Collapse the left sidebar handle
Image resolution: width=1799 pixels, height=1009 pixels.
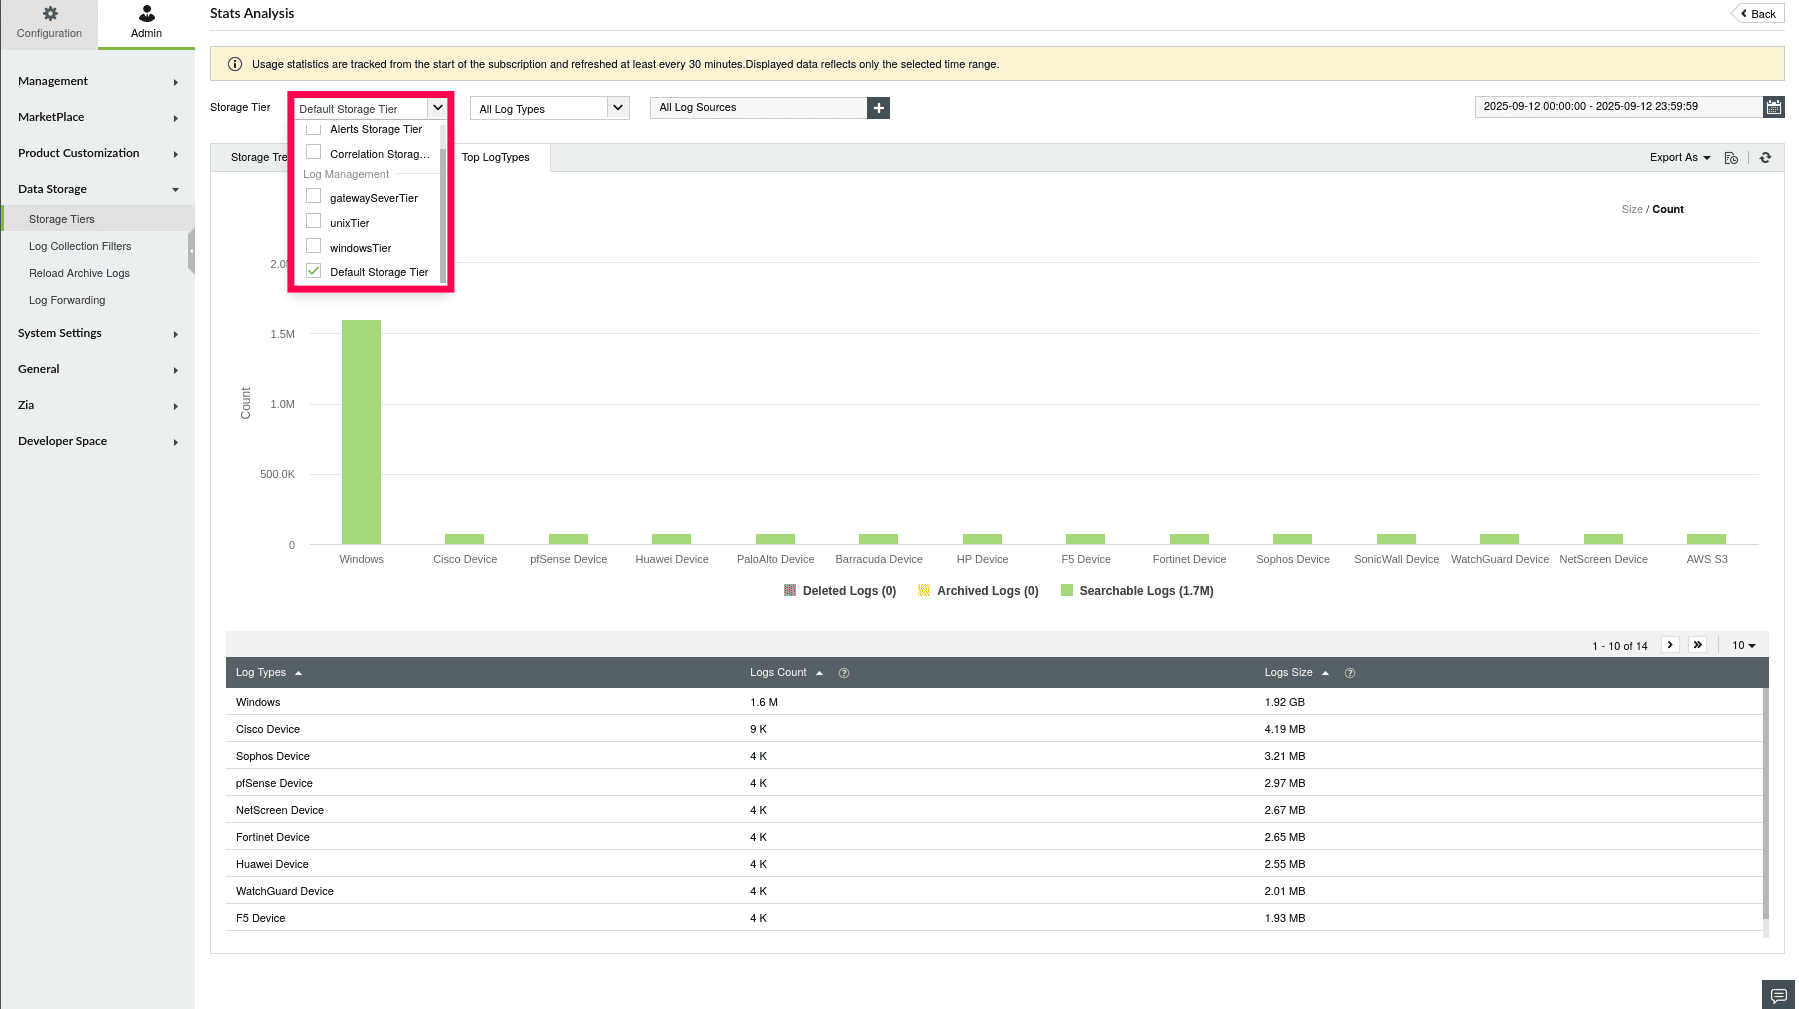[191, 250]
